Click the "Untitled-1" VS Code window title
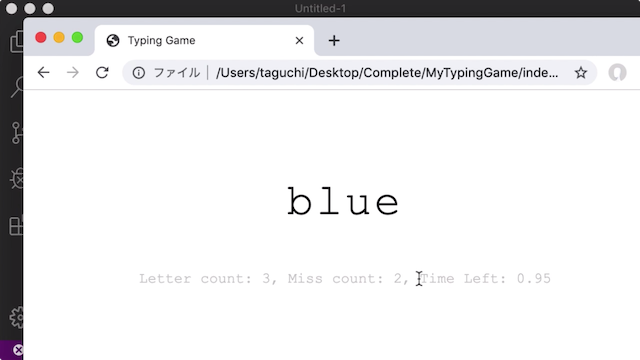This screenshot has height=360, width=640. (320, 9)
